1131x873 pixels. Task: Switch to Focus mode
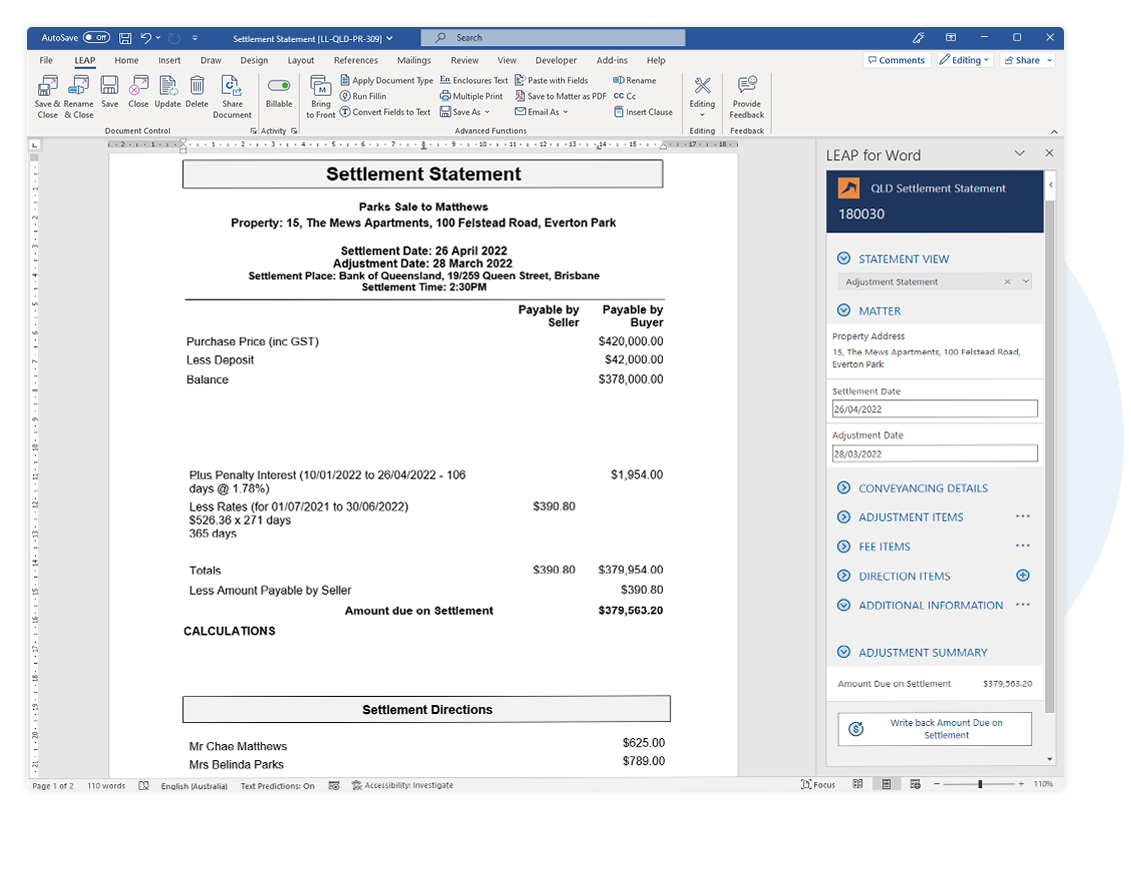(x=818, y=784)
